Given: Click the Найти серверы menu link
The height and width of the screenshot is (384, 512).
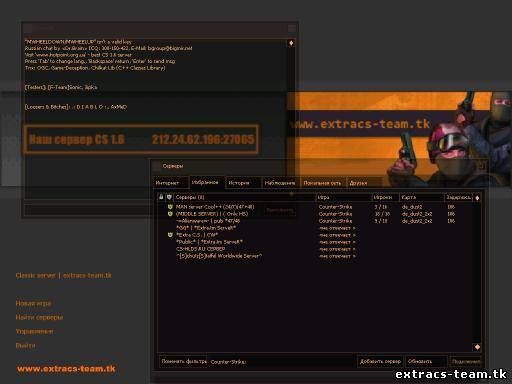Looking at the screenshot, I should pyautogui.click(x=39, y=317).
